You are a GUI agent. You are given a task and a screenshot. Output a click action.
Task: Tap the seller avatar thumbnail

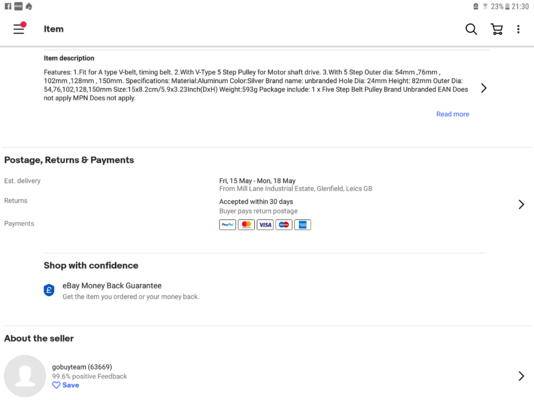point(25,376)
